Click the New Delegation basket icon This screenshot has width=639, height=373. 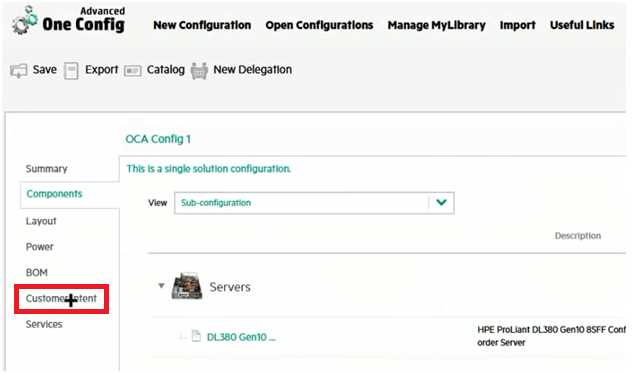pyautogui.click(x=199, y=71)
